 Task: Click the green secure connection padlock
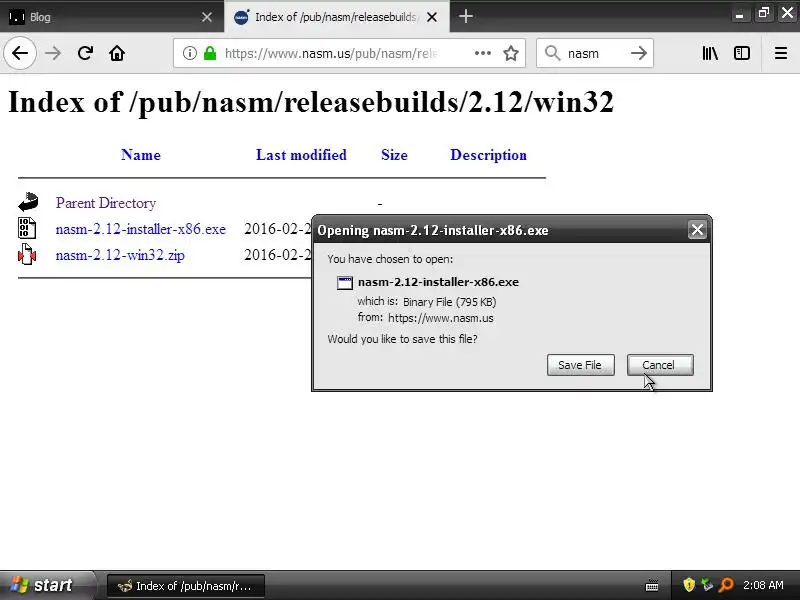point(210,53)
